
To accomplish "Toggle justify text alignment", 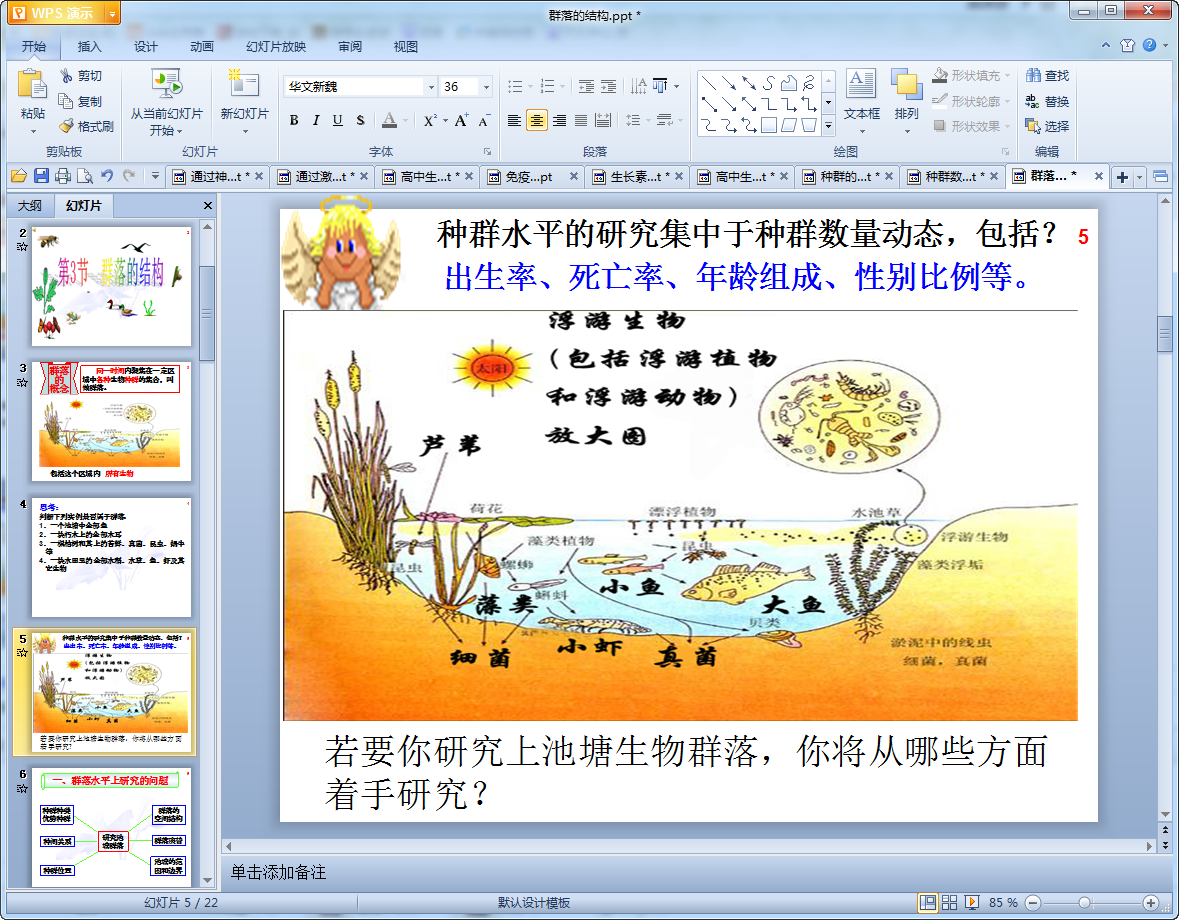I will [x=581, y=120].
